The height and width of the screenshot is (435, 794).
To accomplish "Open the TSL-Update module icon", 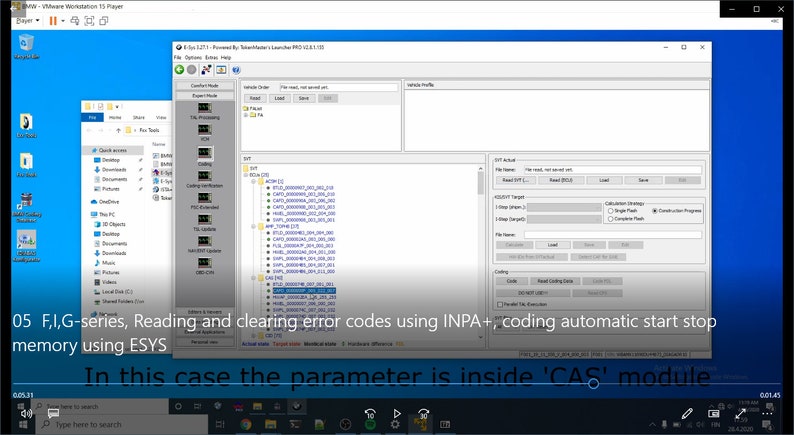I will coord(205,219).
